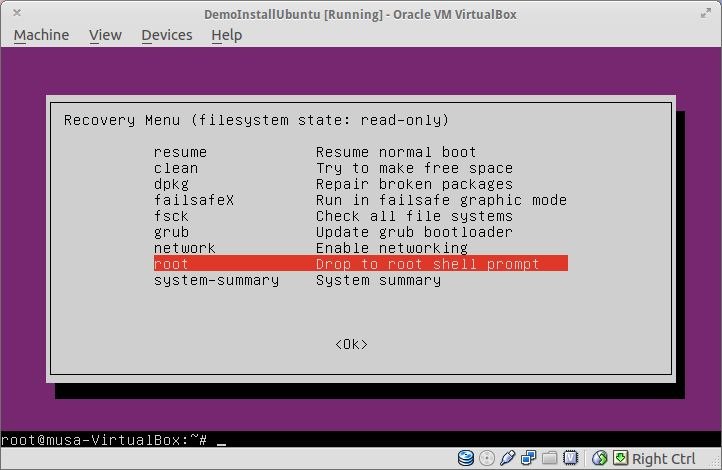Click 'Update grub bootloader' description
This screenshot has height=470, width=722.
414,232
